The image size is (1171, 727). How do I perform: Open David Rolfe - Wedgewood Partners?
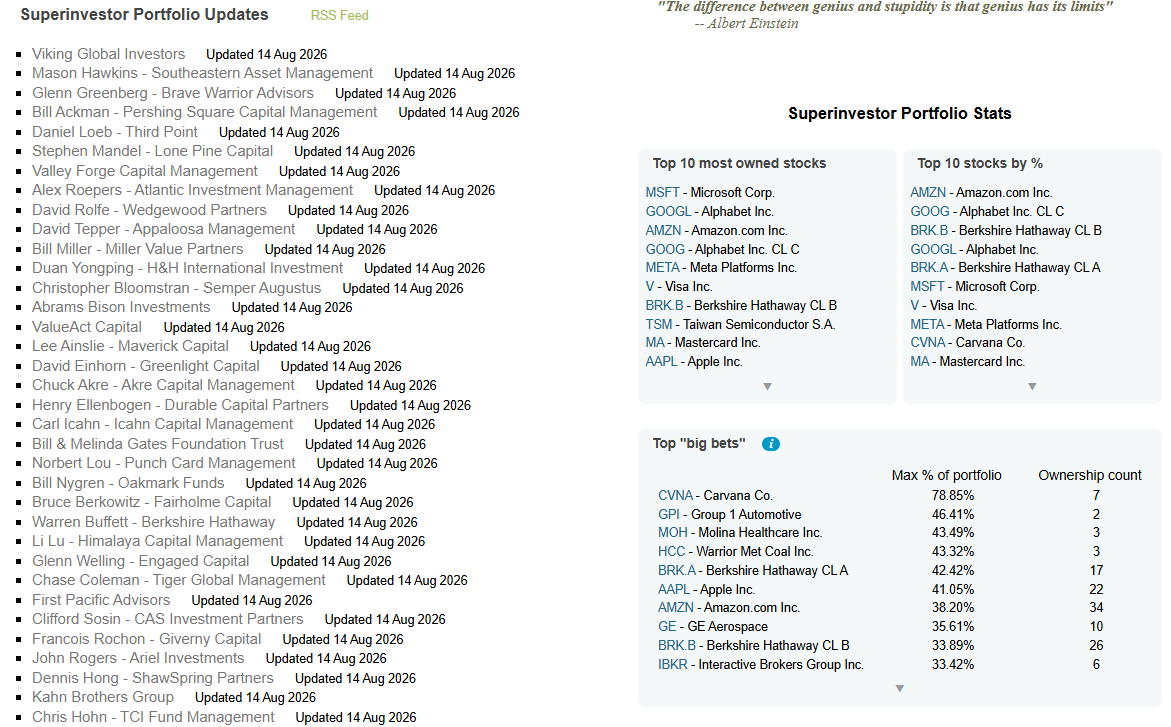tap(149, 210)
